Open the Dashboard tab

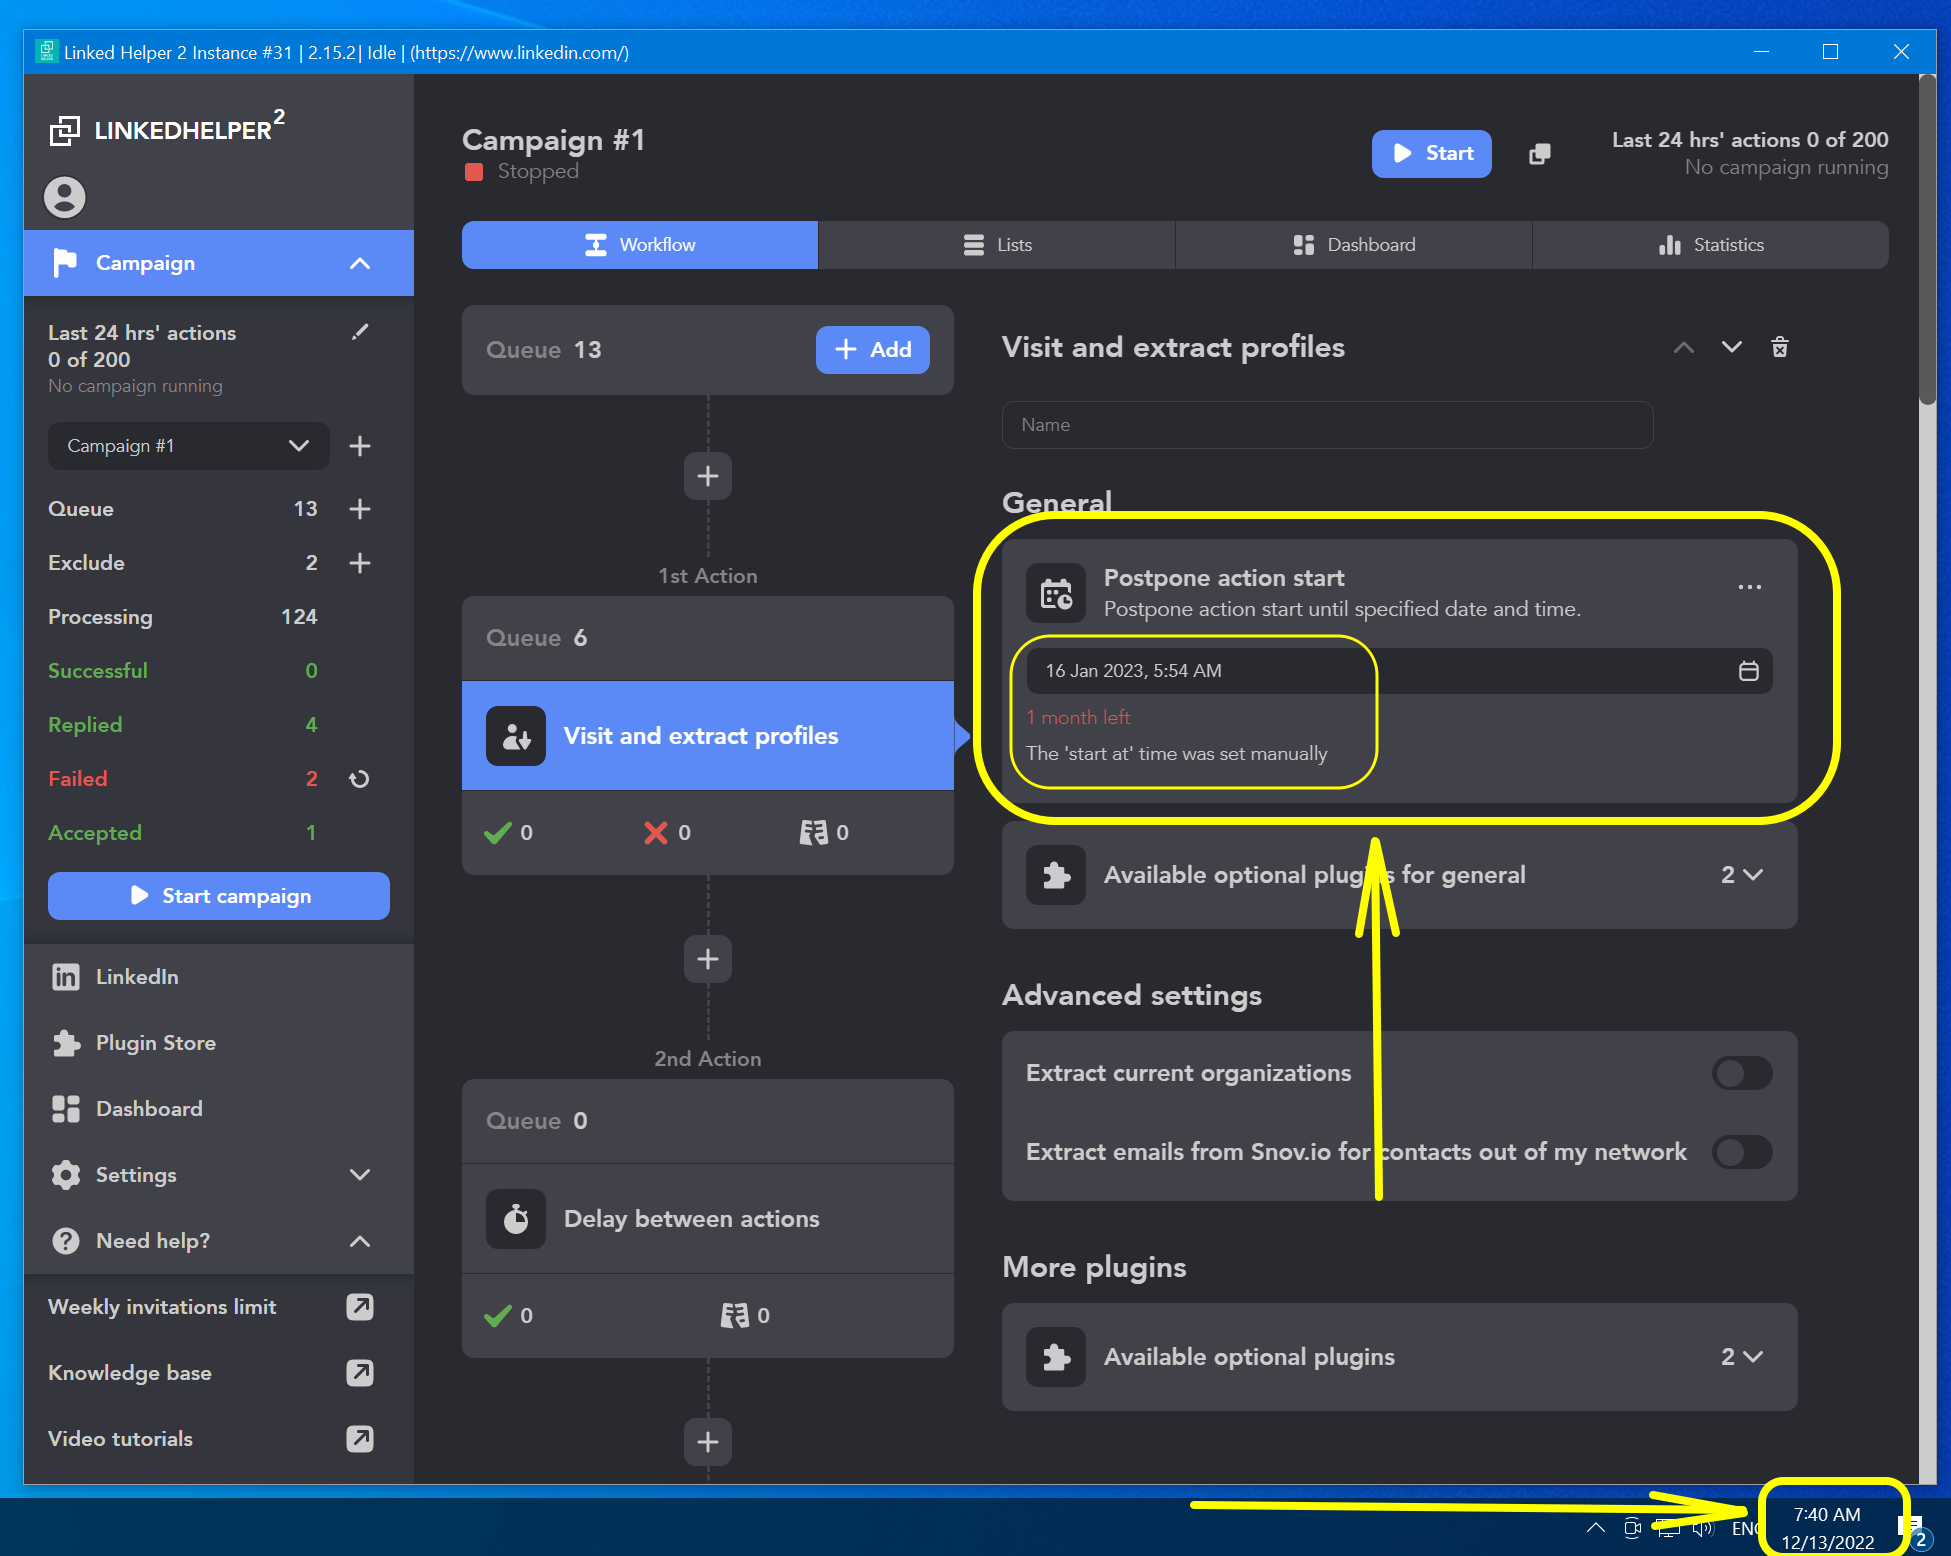(x=1354, y=245)
